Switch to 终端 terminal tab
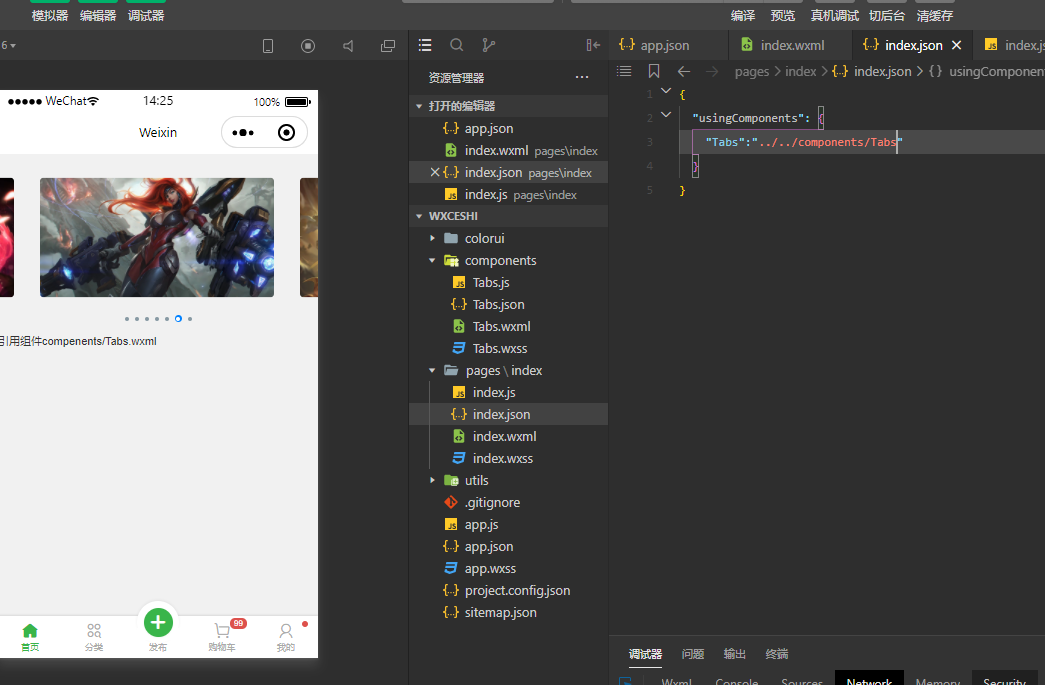The image size is (1045, 685). click(x=776, y=654)
